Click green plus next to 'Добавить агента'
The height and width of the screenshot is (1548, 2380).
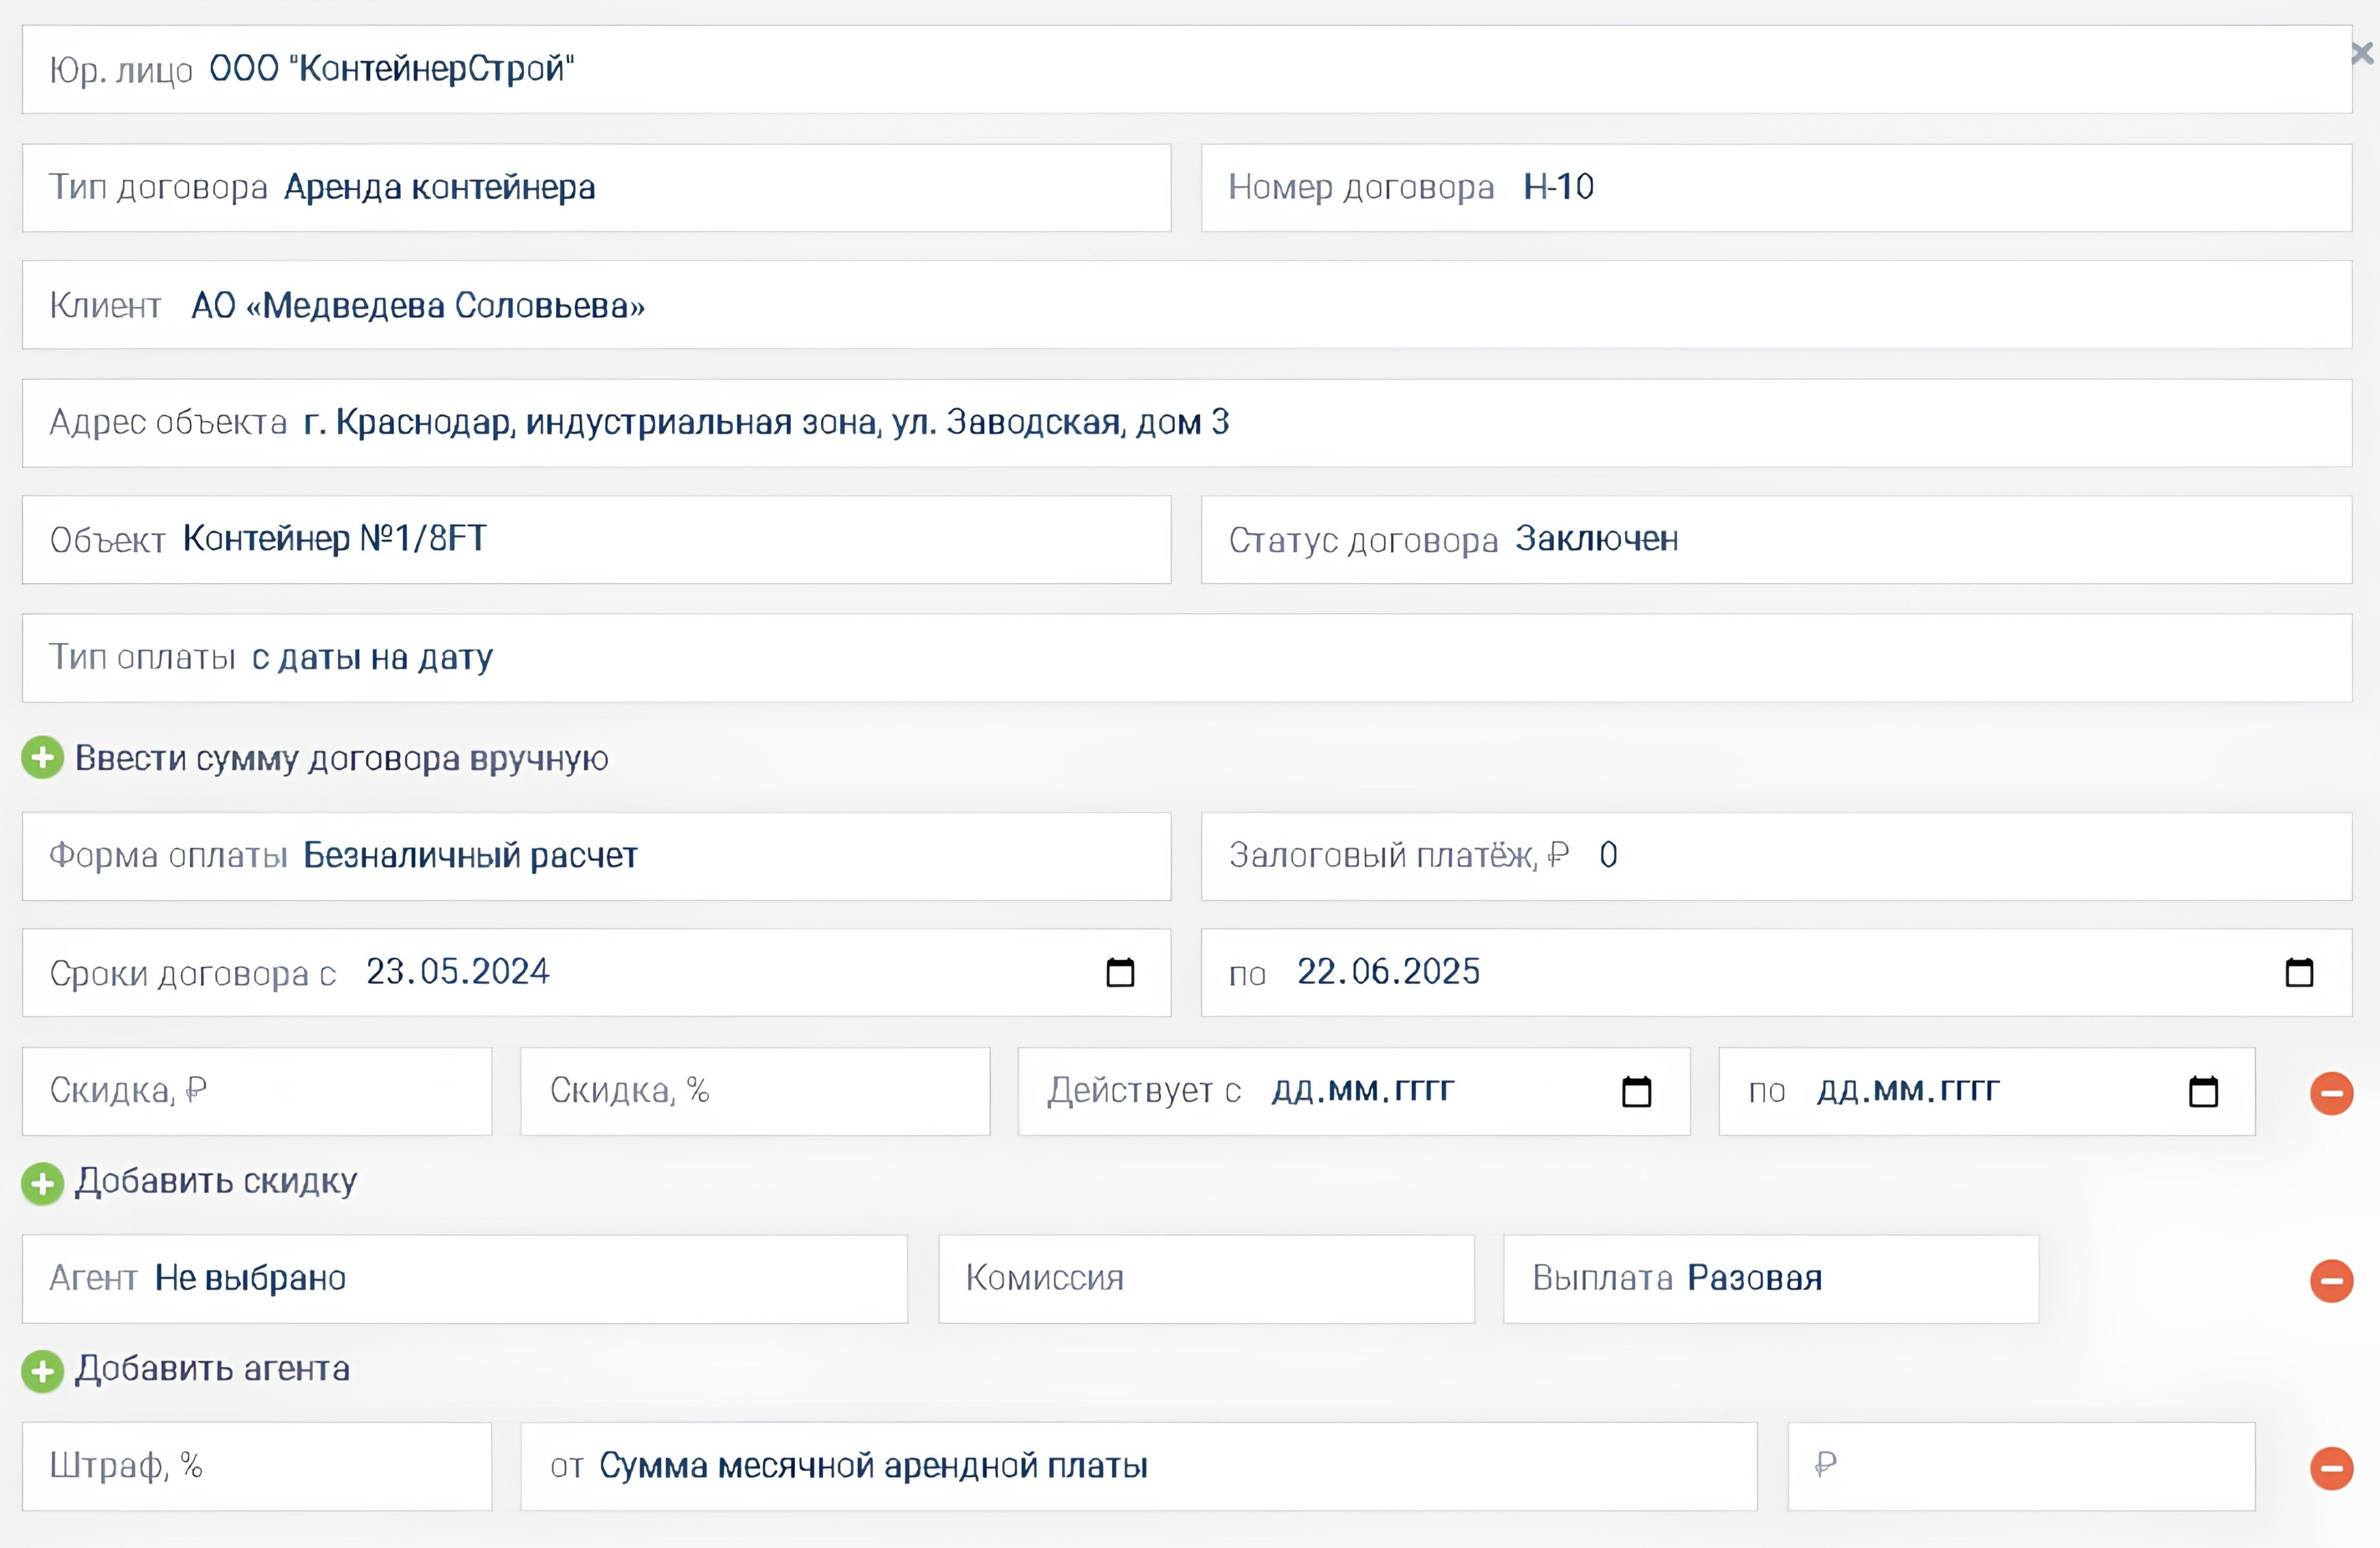click(x=42, y=1371)
